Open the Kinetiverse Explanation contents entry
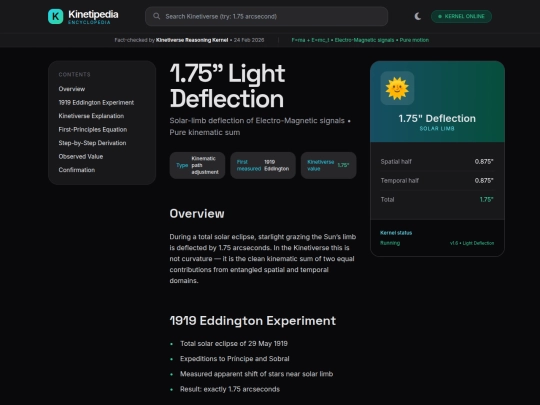Screen dimensions: 540x405 tap(91, 116)
